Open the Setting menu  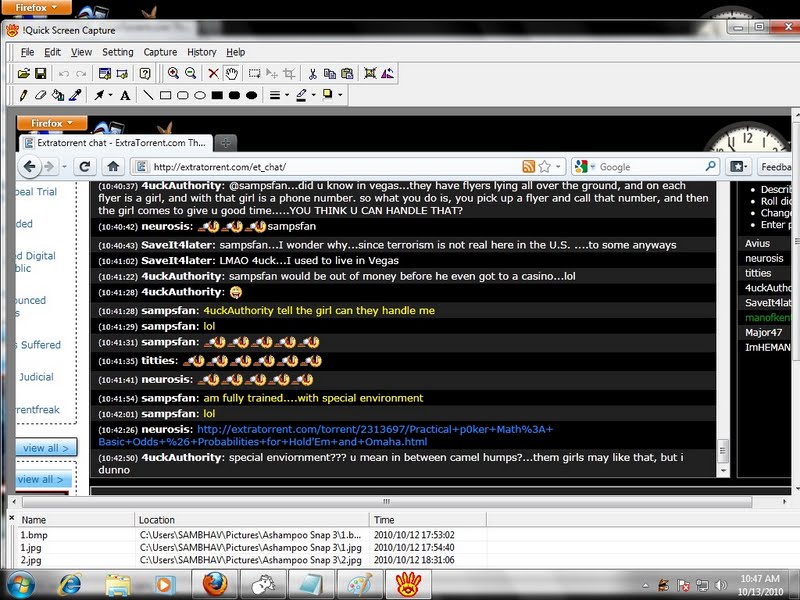tap(117, 52)
